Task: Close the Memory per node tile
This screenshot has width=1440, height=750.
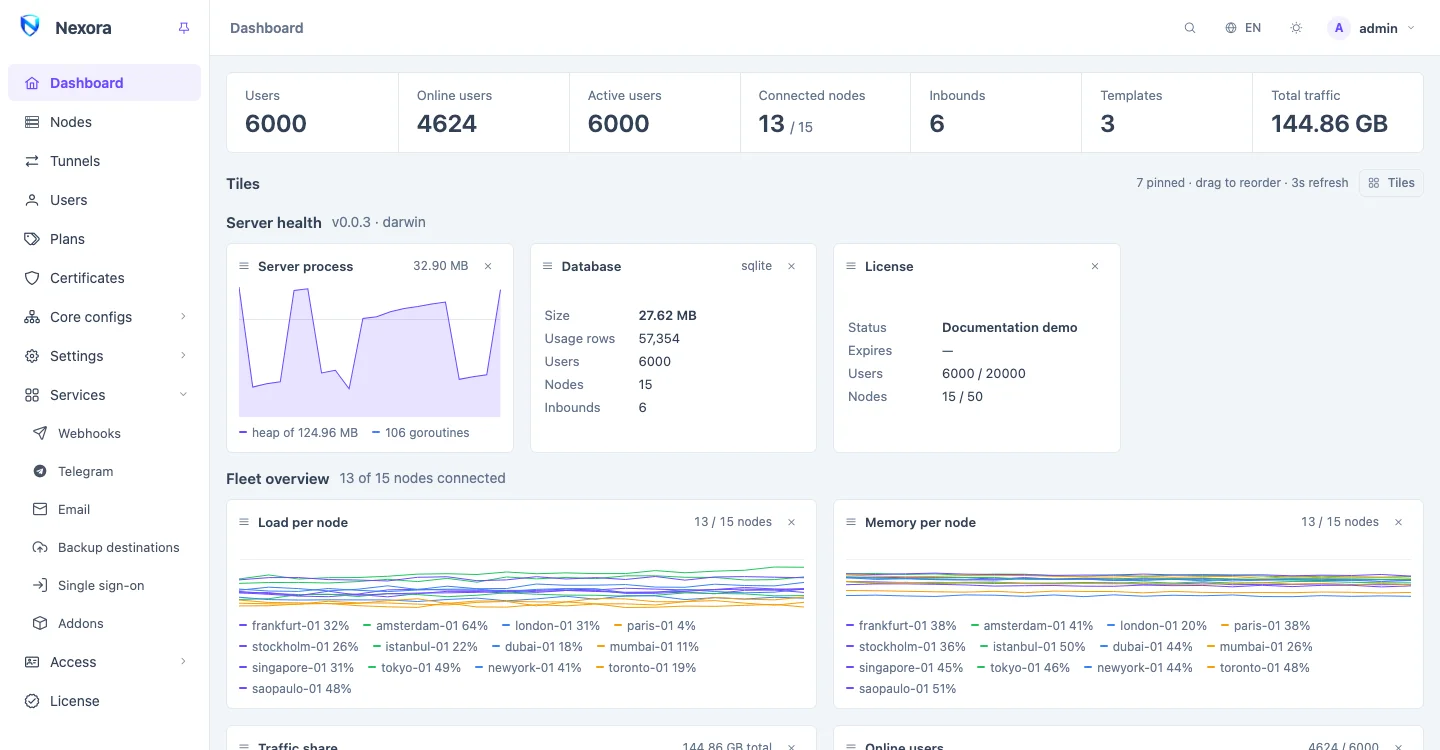Action: pos(1399,522)
